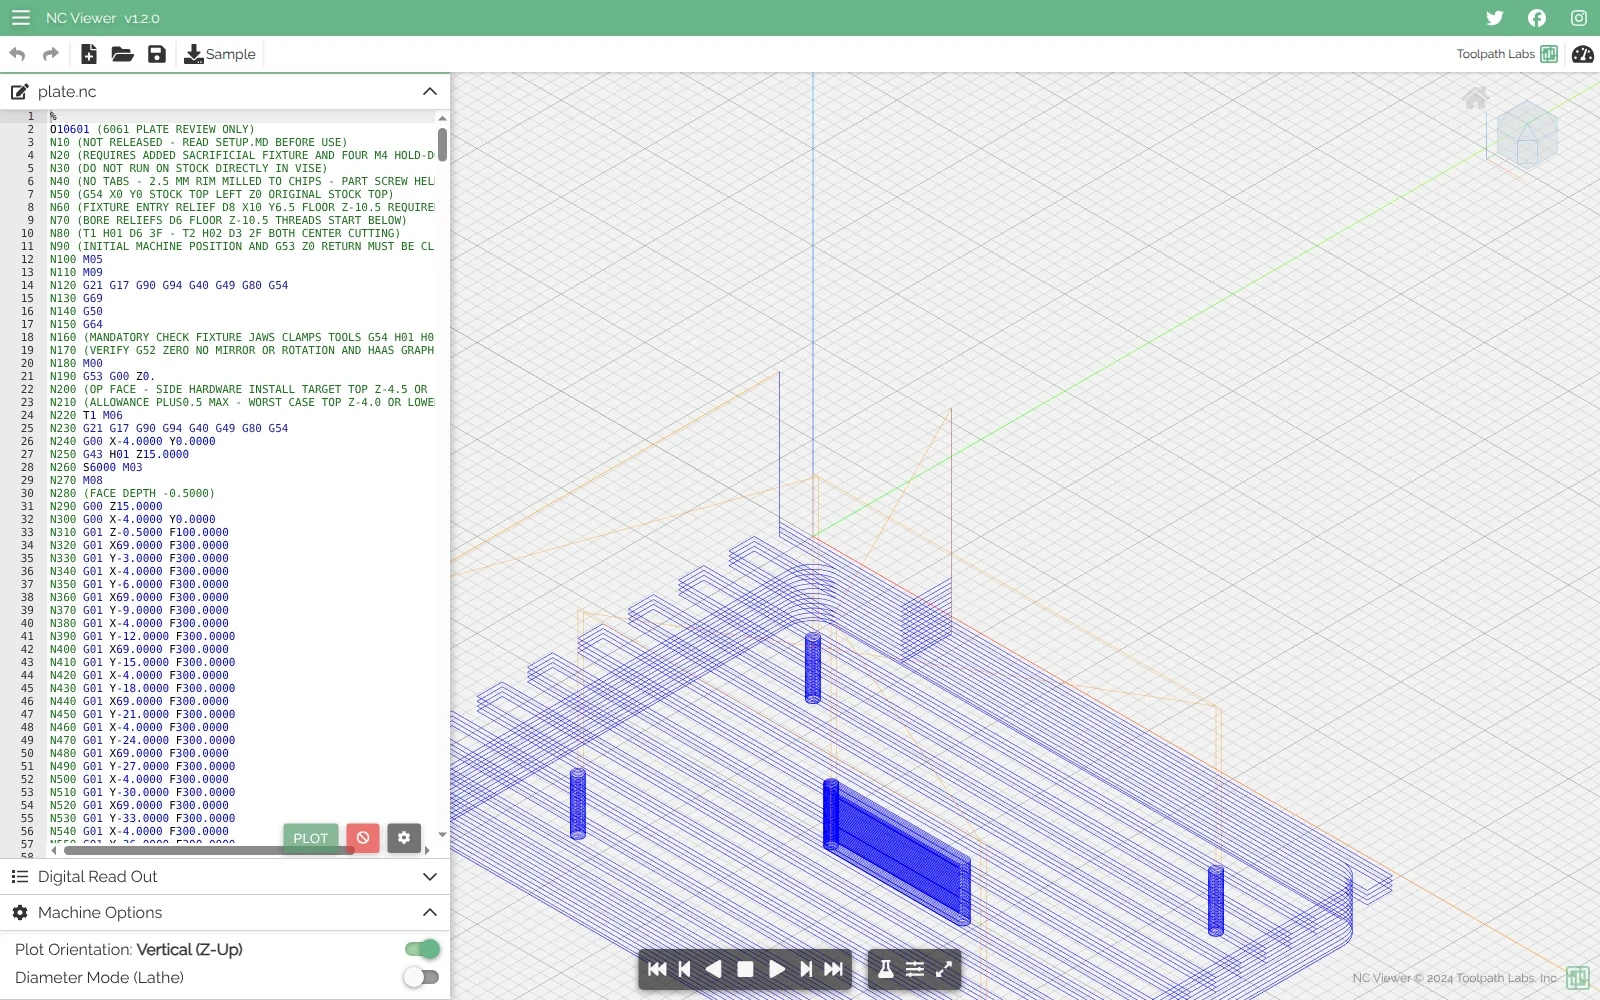The height and width of the screenshot is (1000, 1600).
Task: Click code line N180 M00
Action: (x=76, y=363)
